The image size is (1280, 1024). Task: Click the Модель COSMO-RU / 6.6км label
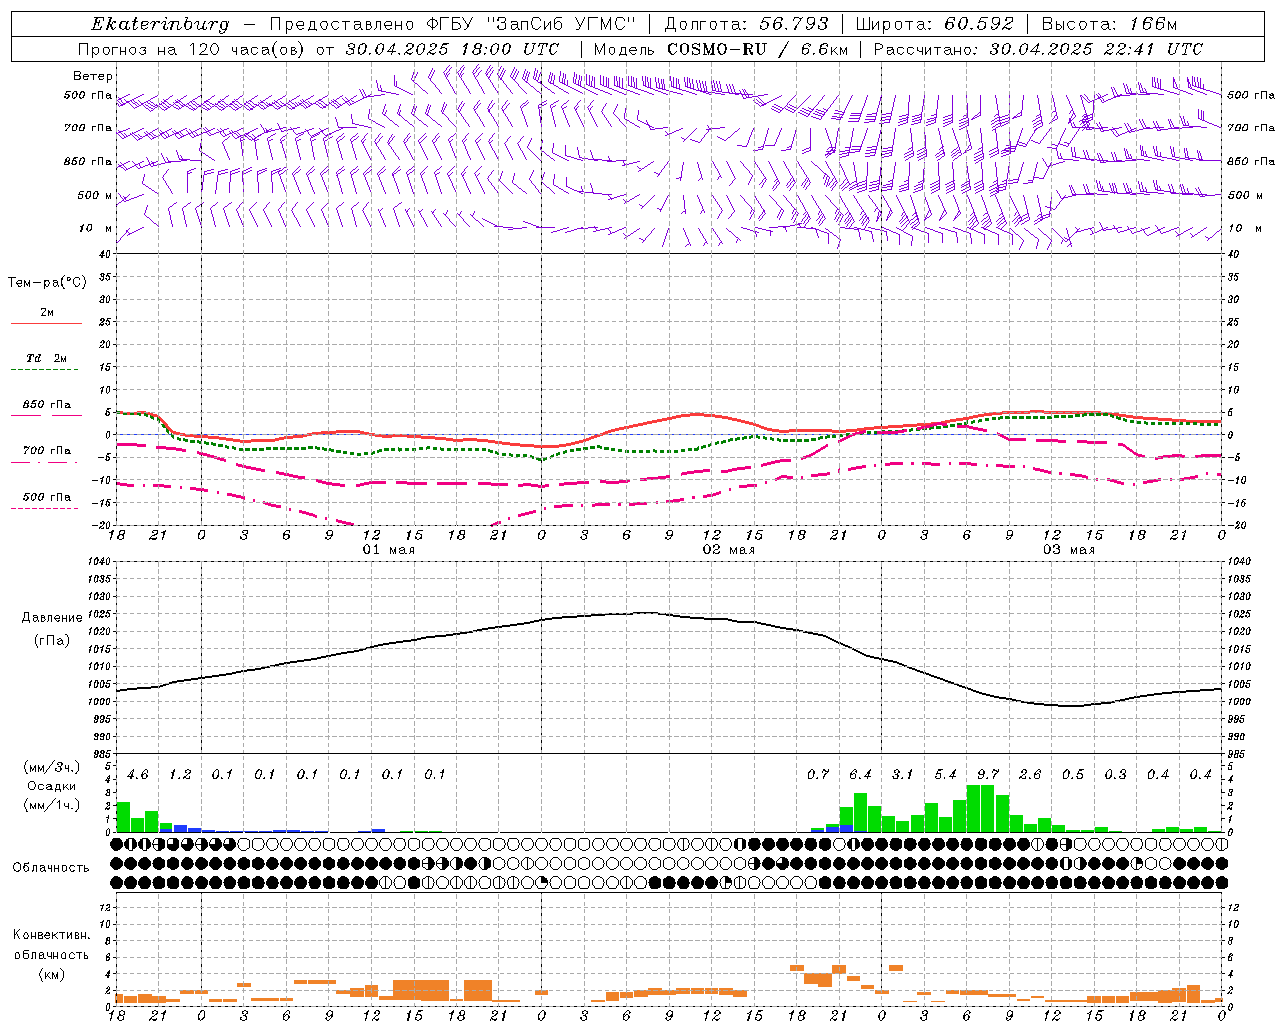720,49
